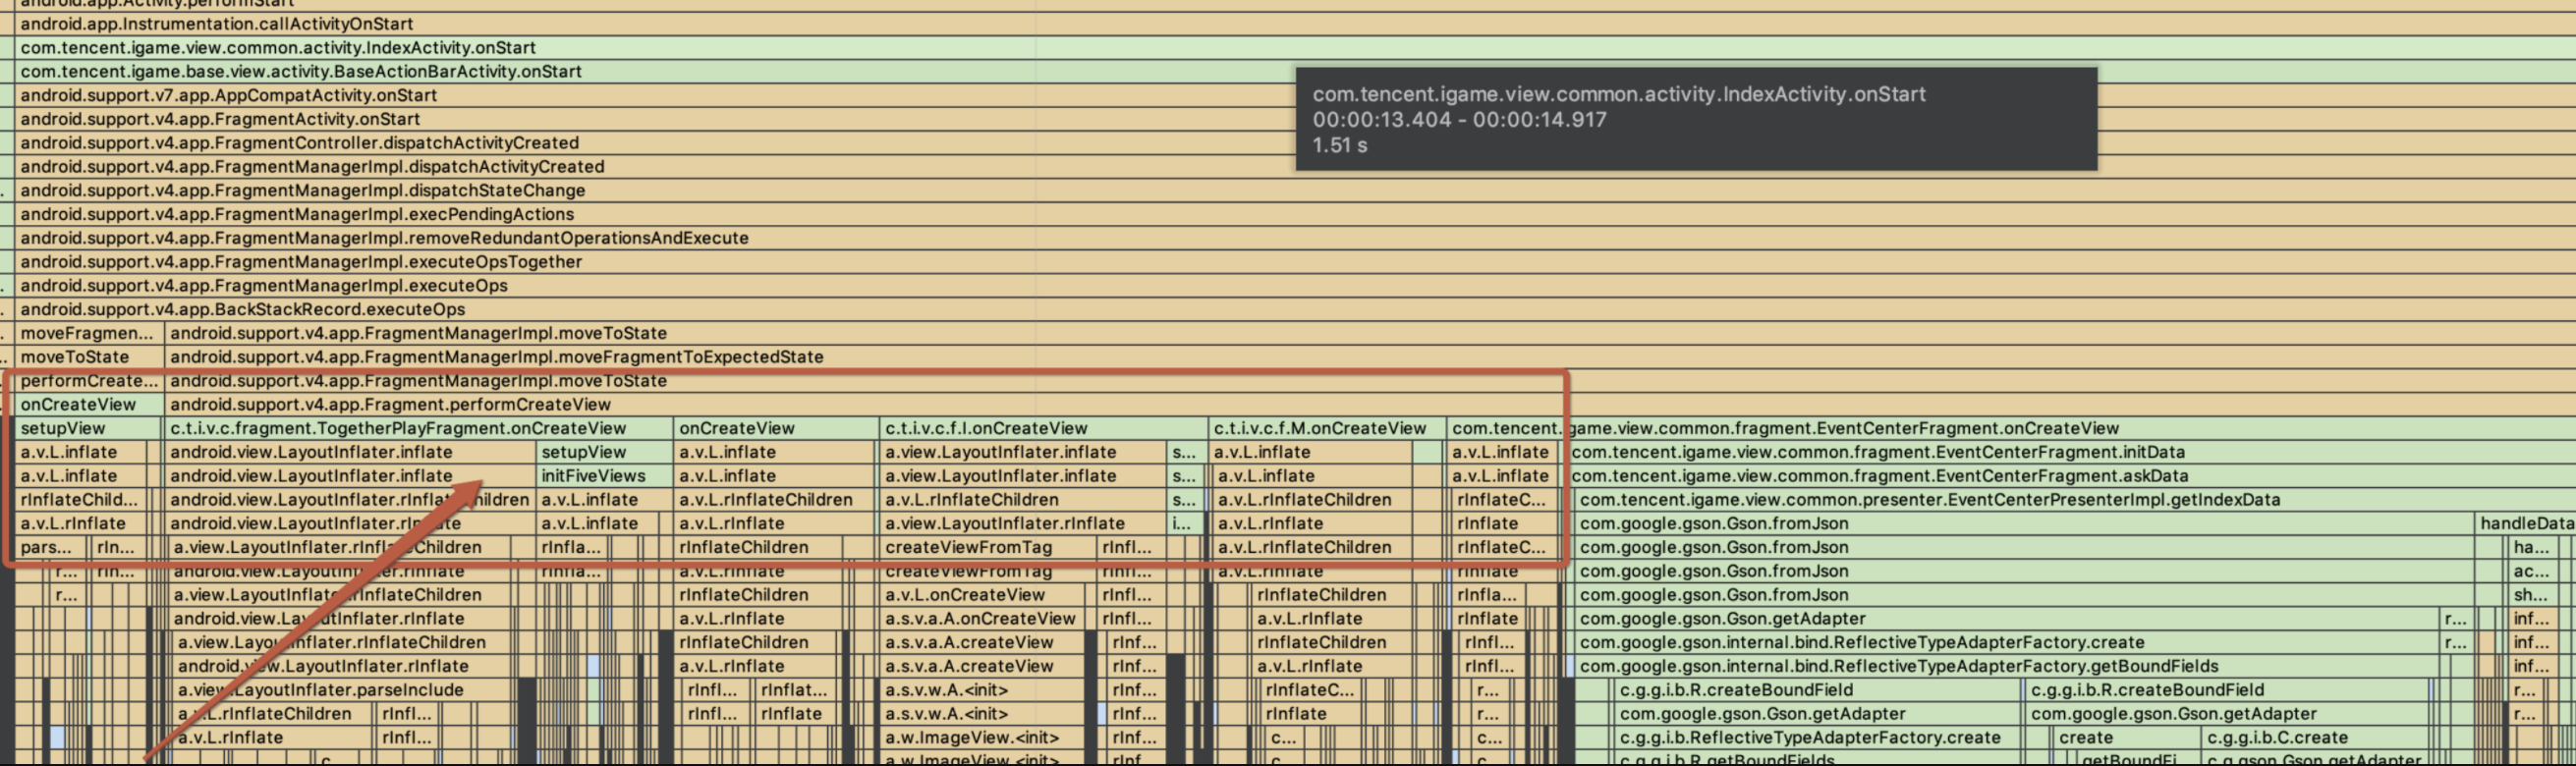Select the FragmentManagerImpl.executeOps frame

coord(1295,286)
